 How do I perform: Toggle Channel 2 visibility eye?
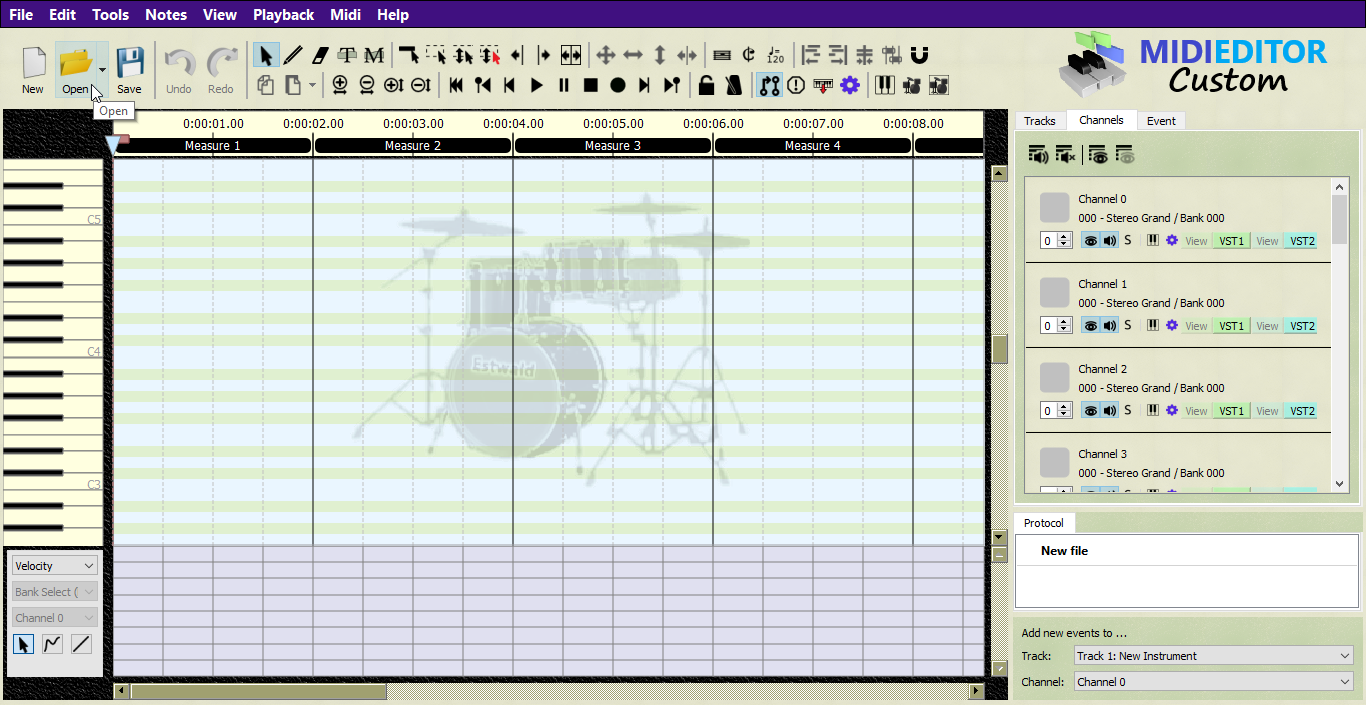1091,411
